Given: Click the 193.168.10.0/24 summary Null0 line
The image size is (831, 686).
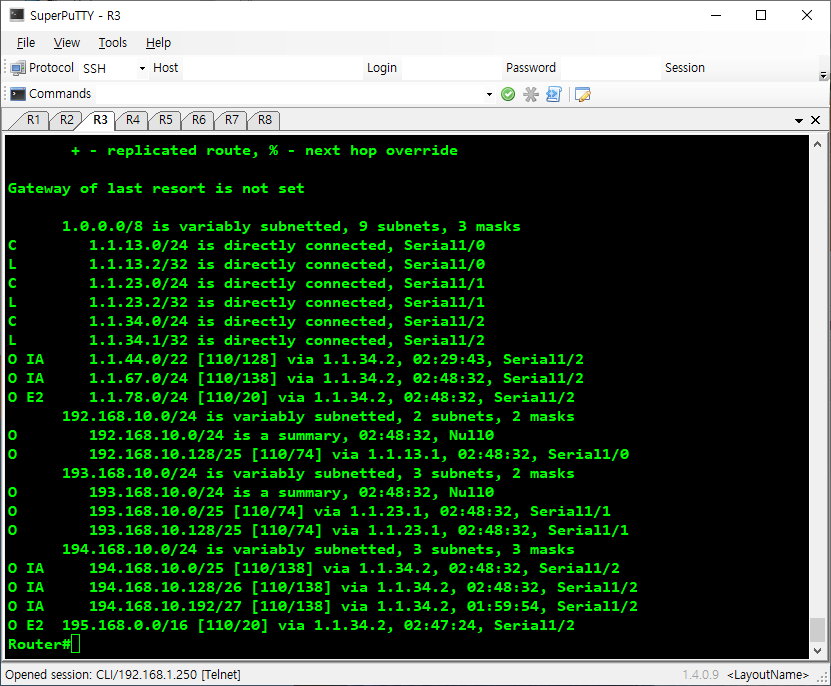Looking at the screenshot, I should 251,492.
